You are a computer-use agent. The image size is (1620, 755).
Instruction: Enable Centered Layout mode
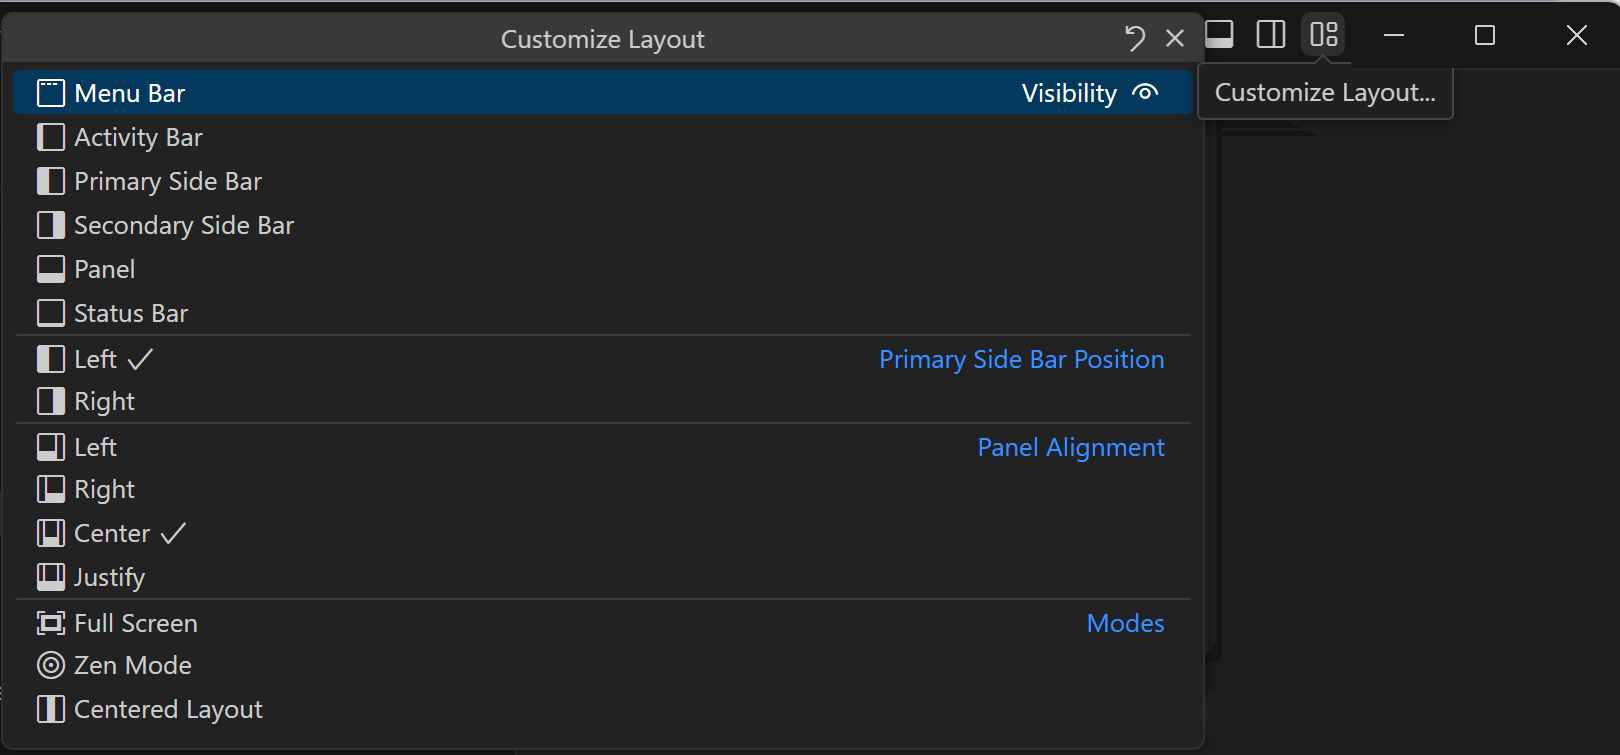168,709
